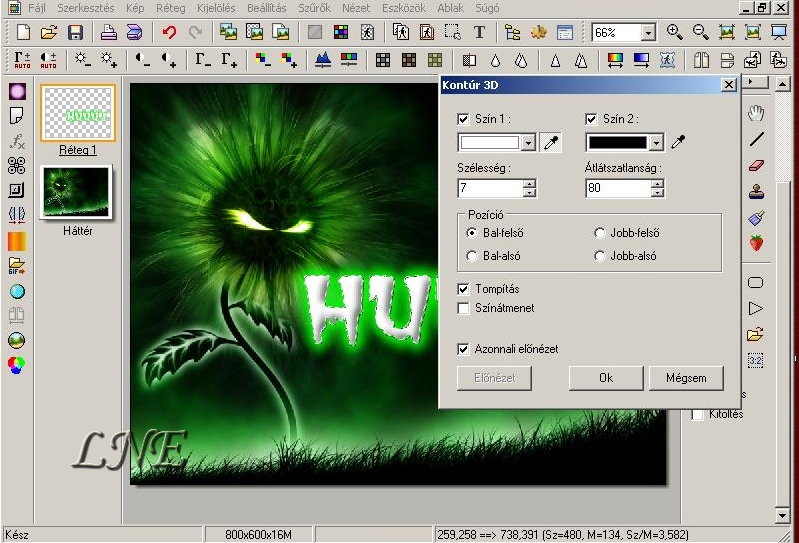Open the Szűrők menu
Image resolution: width=799 pixels, height=543 pixels.
click(314, 8)
